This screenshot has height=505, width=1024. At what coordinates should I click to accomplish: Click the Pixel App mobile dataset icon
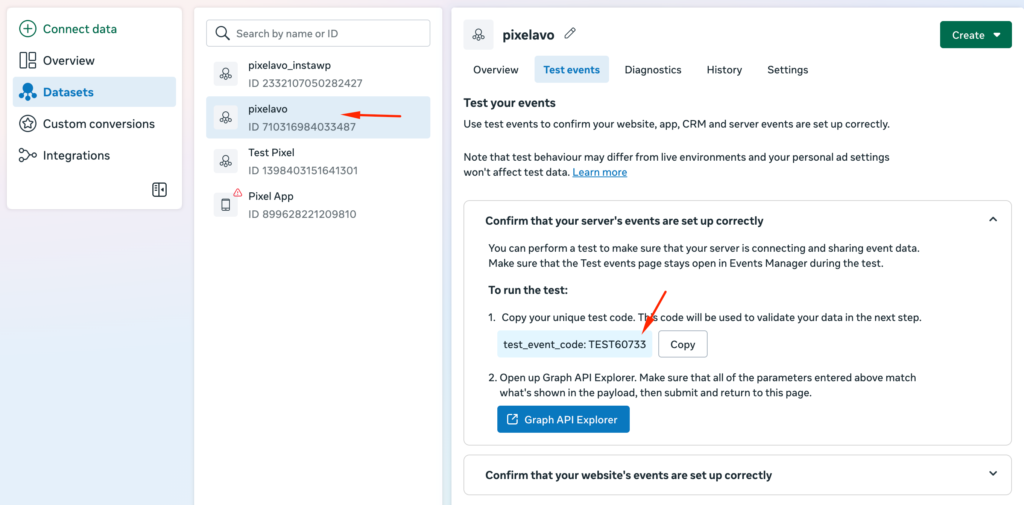point(225,204)
